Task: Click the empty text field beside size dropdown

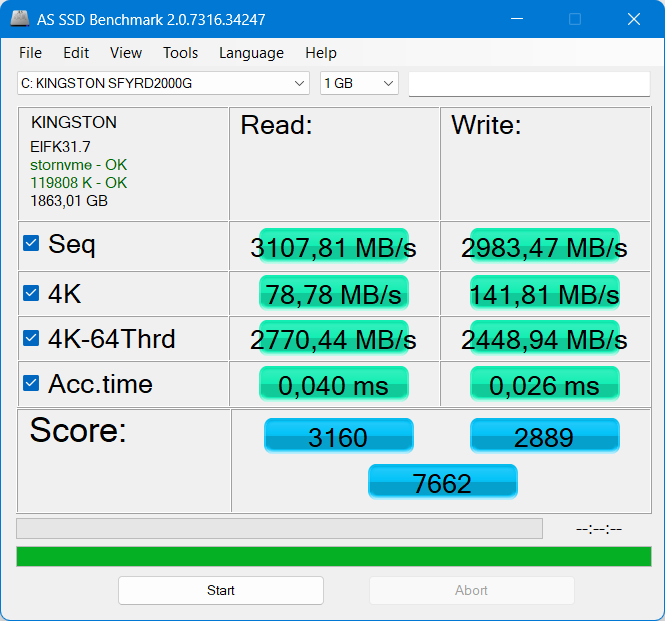Action: click(x=529, y=84)
